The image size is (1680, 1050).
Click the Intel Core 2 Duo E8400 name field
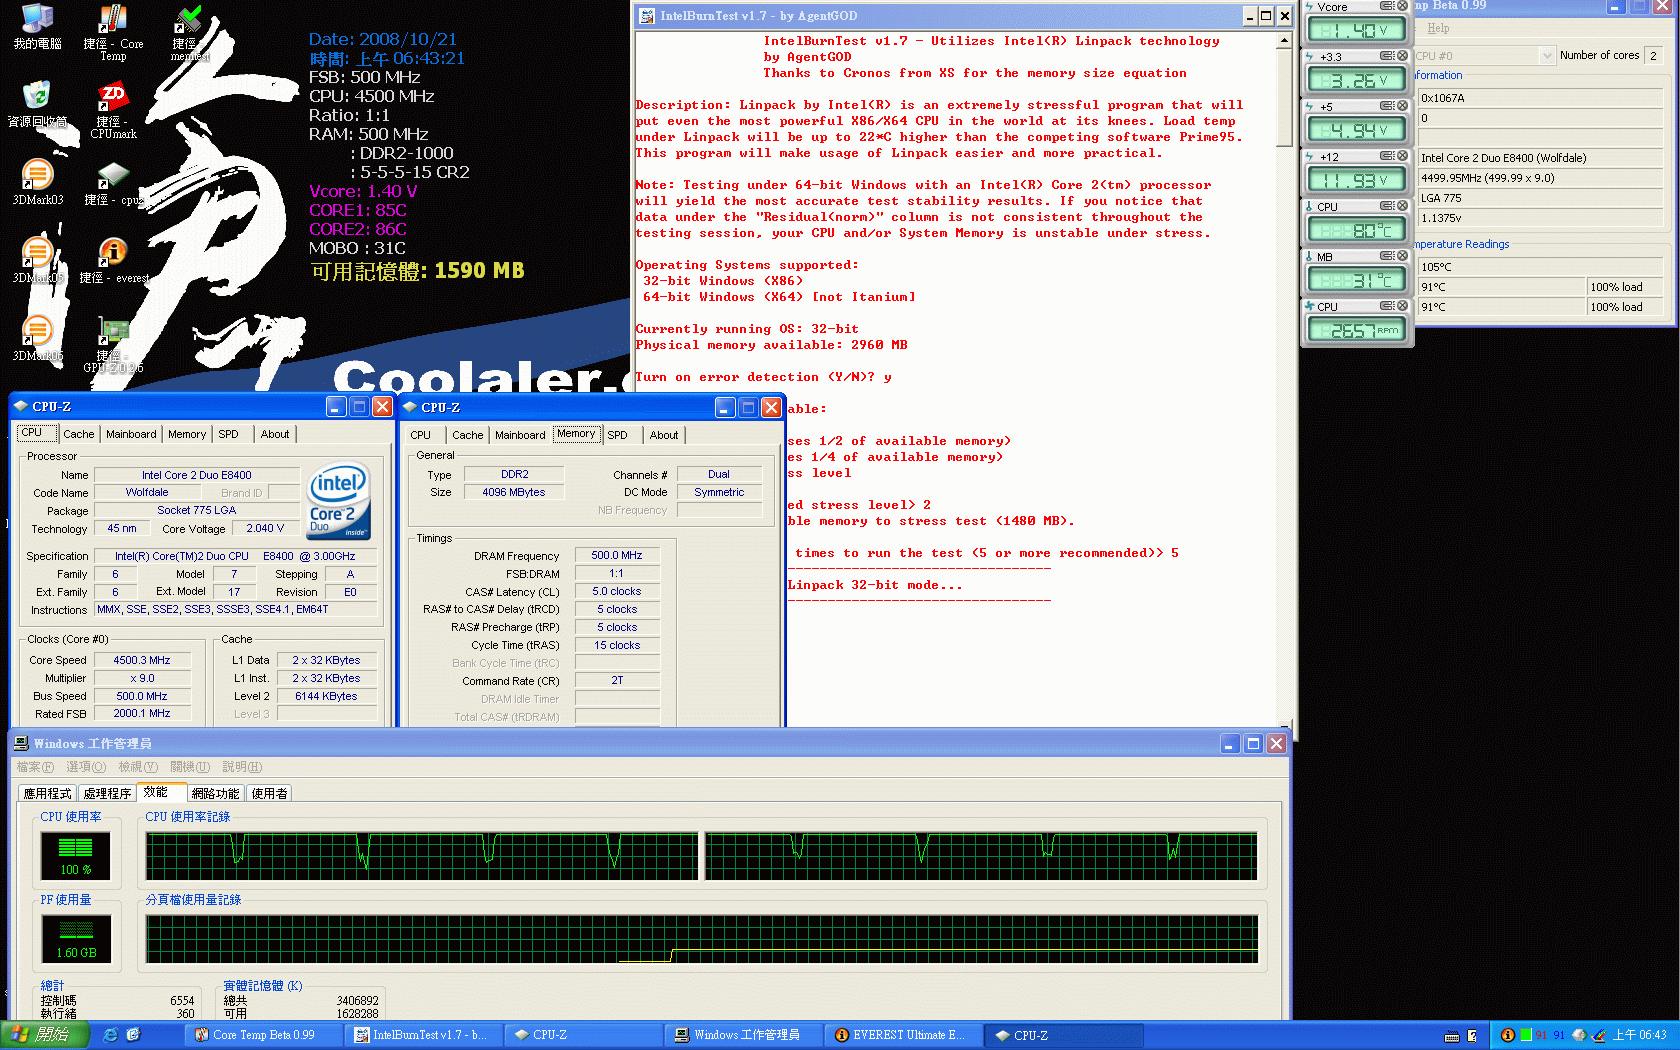point(196,475)
